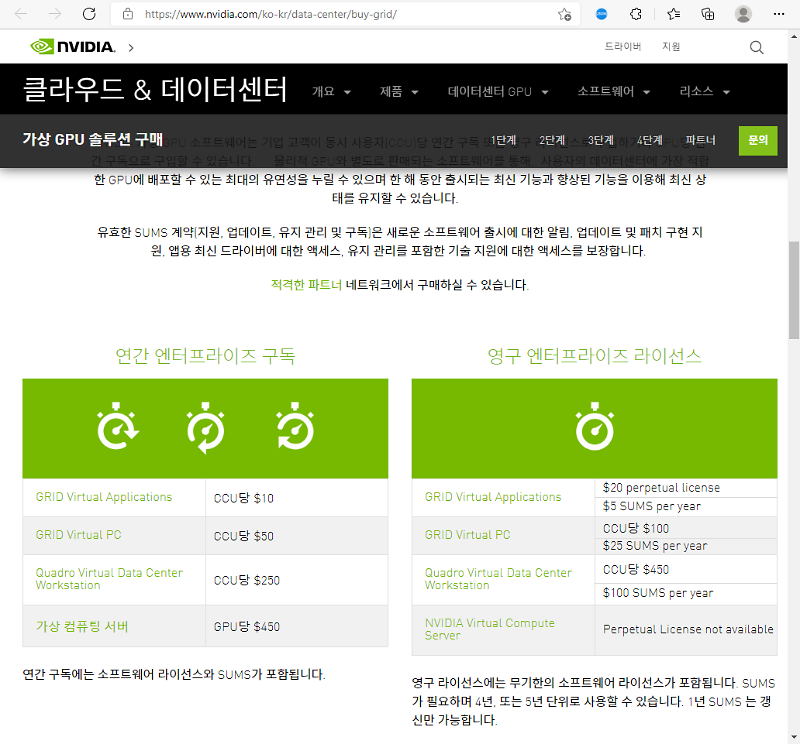This screenshot has height=744, width=800.
Task: Open browser Settings and more menu
Action: click(779, 14)
